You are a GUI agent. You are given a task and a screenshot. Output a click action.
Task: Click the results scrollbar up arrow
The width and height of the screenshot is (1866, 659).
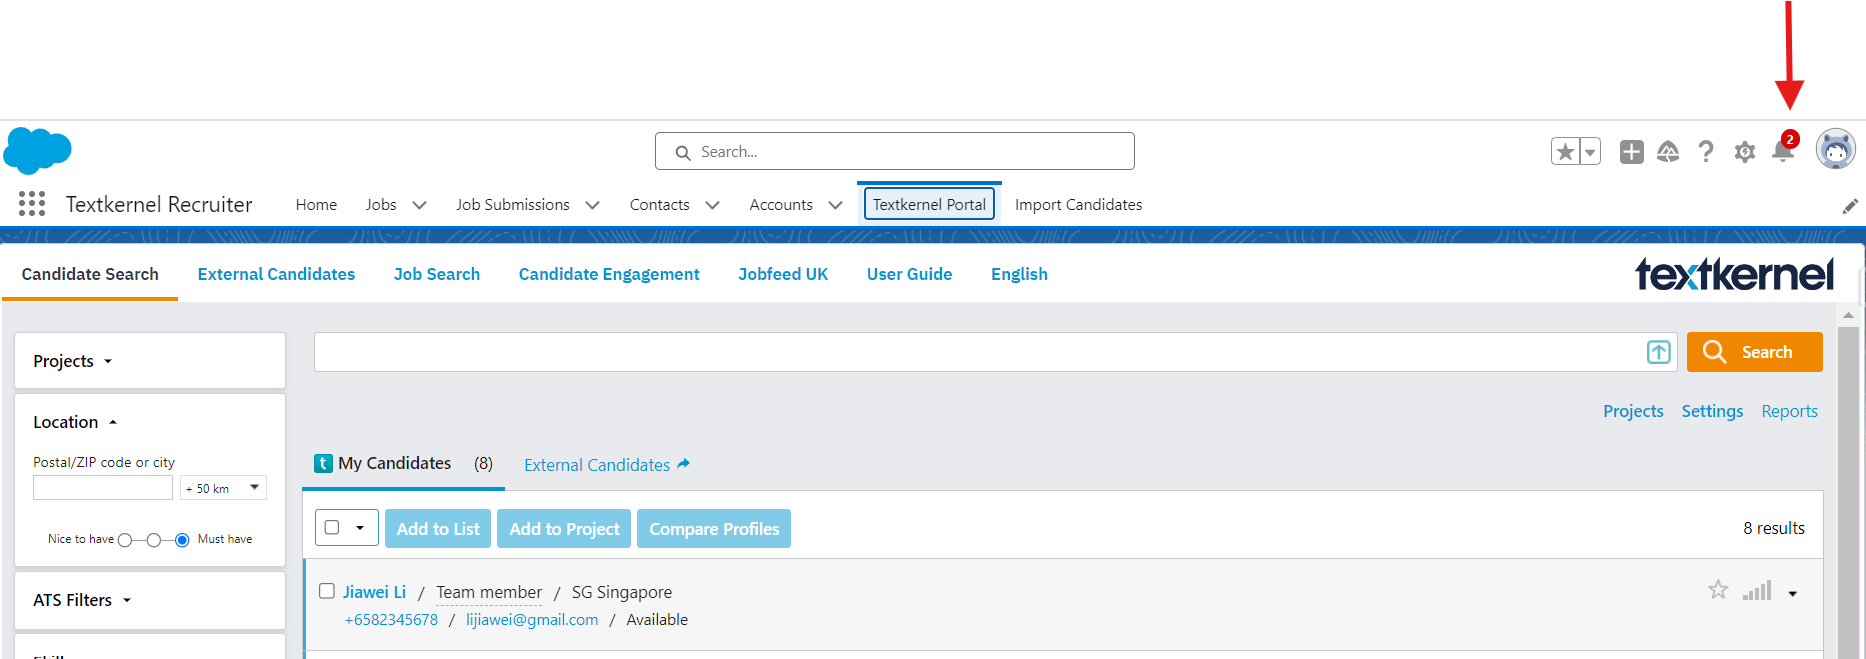coord(1848,315)
